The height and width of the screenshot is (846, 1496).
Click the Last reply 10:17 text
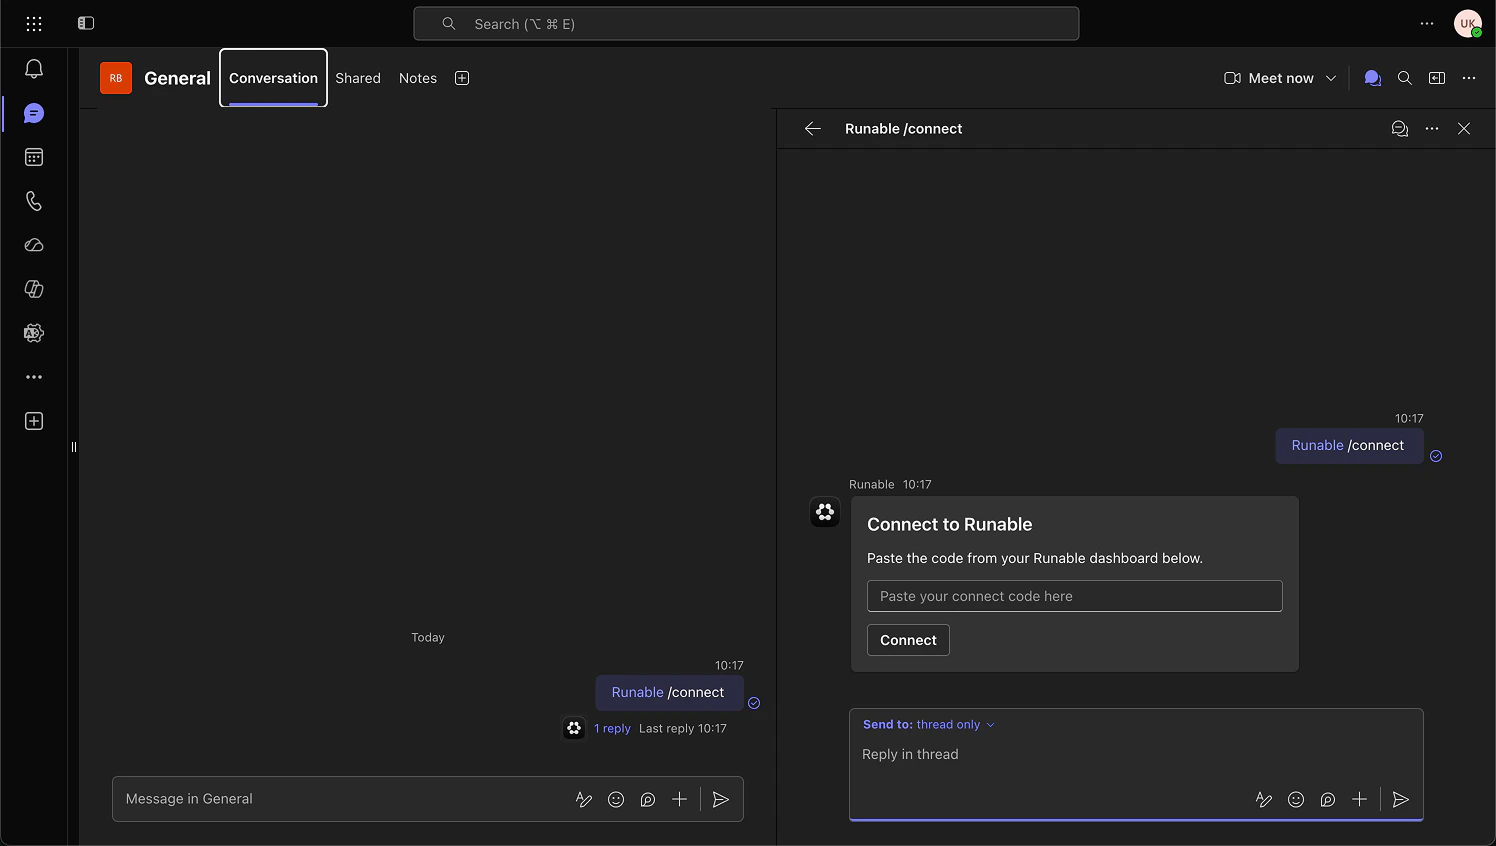pyautogui.click(x=683, y=728)
